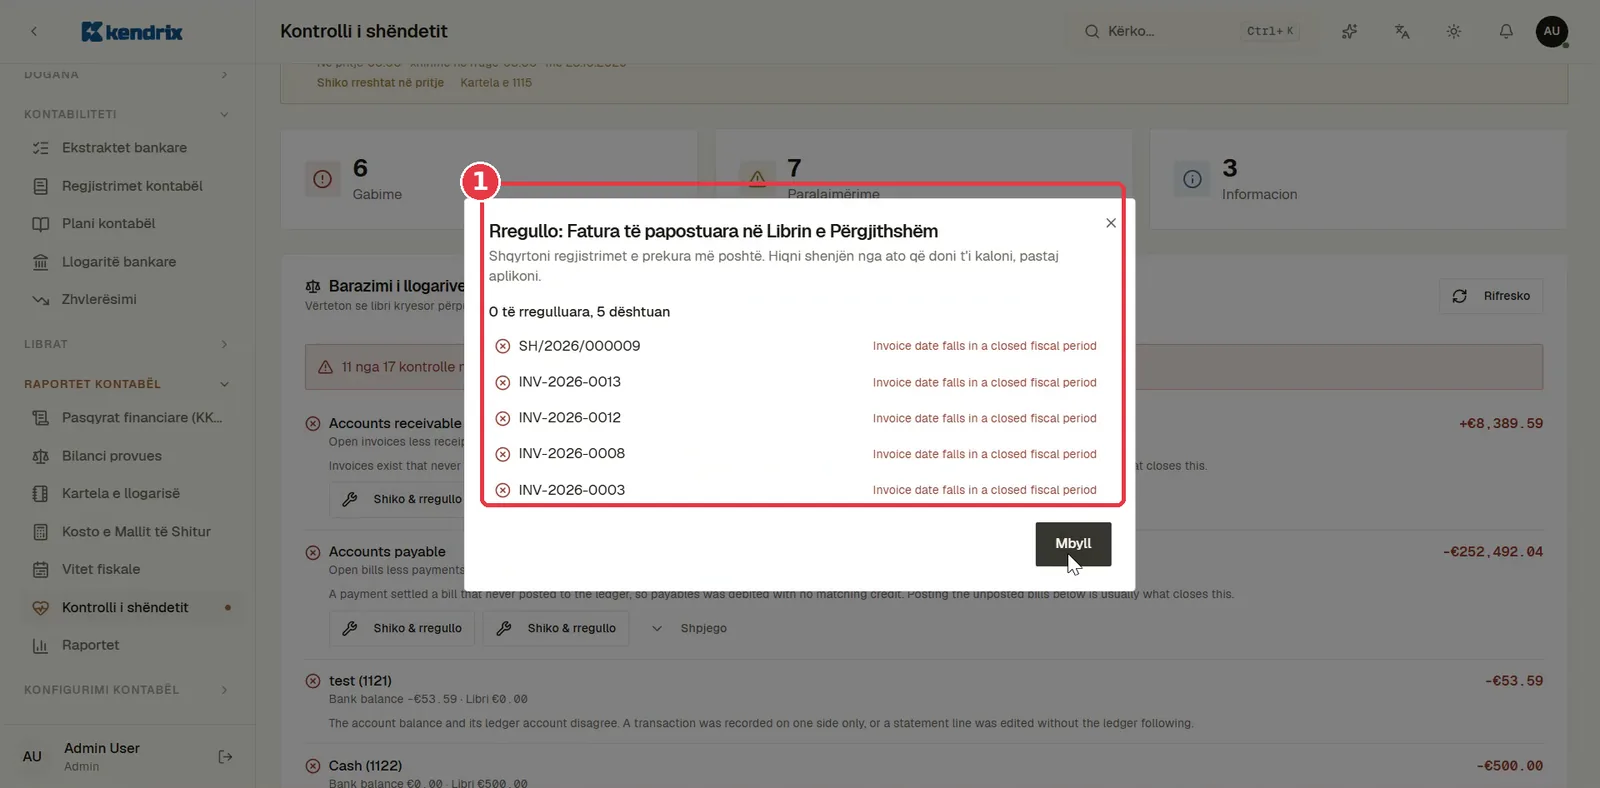This screenshot has width=1600, height=788.
Task: Log out using the sign-out icon
Action: point(225,757)
